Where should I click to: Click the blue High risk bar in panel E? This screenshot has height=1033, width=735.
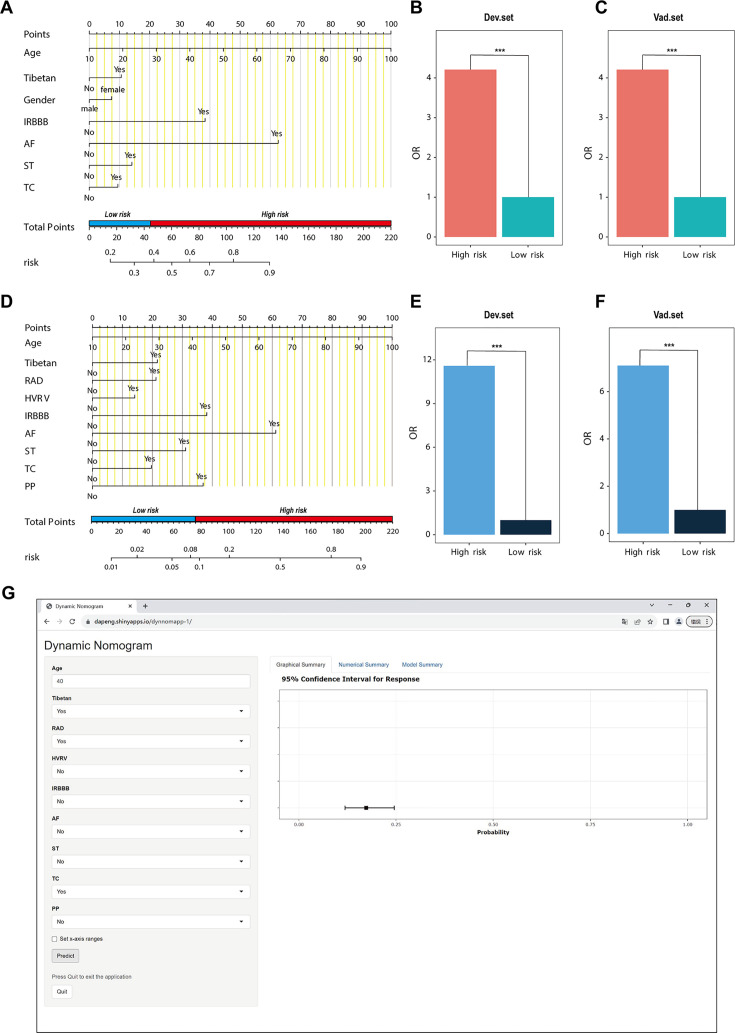469,450
